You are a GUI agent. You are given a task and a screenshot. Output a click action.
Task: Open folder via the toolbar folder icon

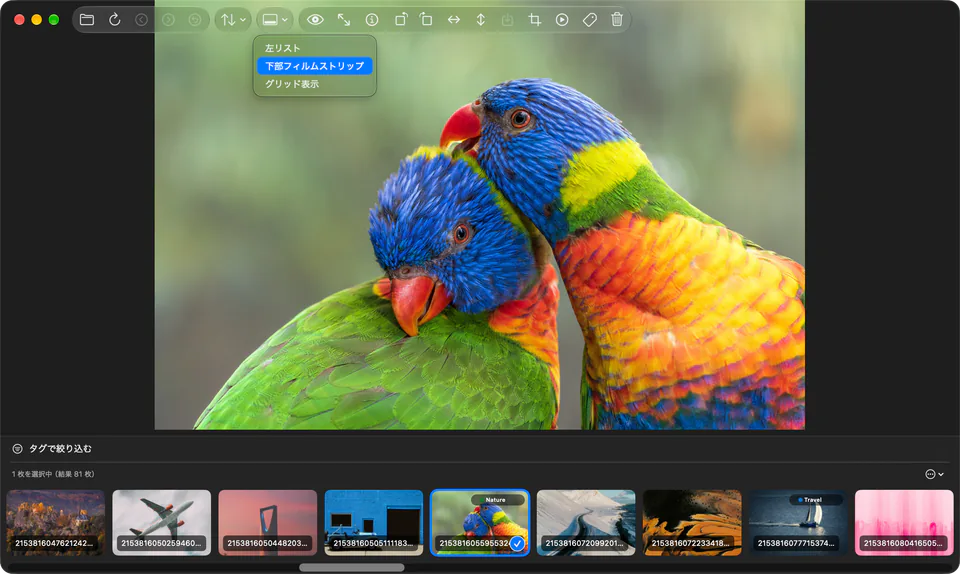pos(87,20)
